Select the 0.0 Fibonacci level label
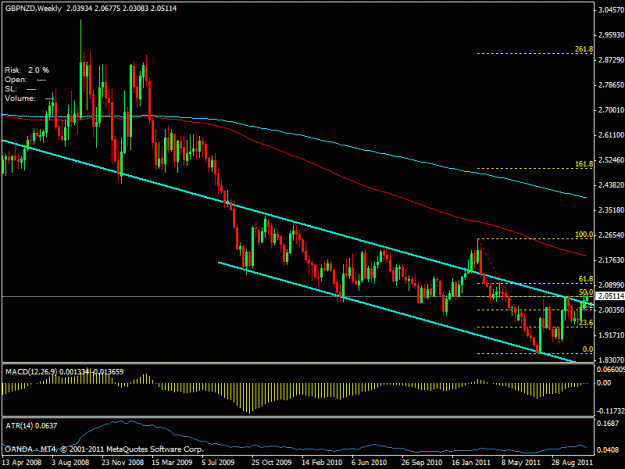The height and width of the screenshot is (469, 625). pos(588,349)
